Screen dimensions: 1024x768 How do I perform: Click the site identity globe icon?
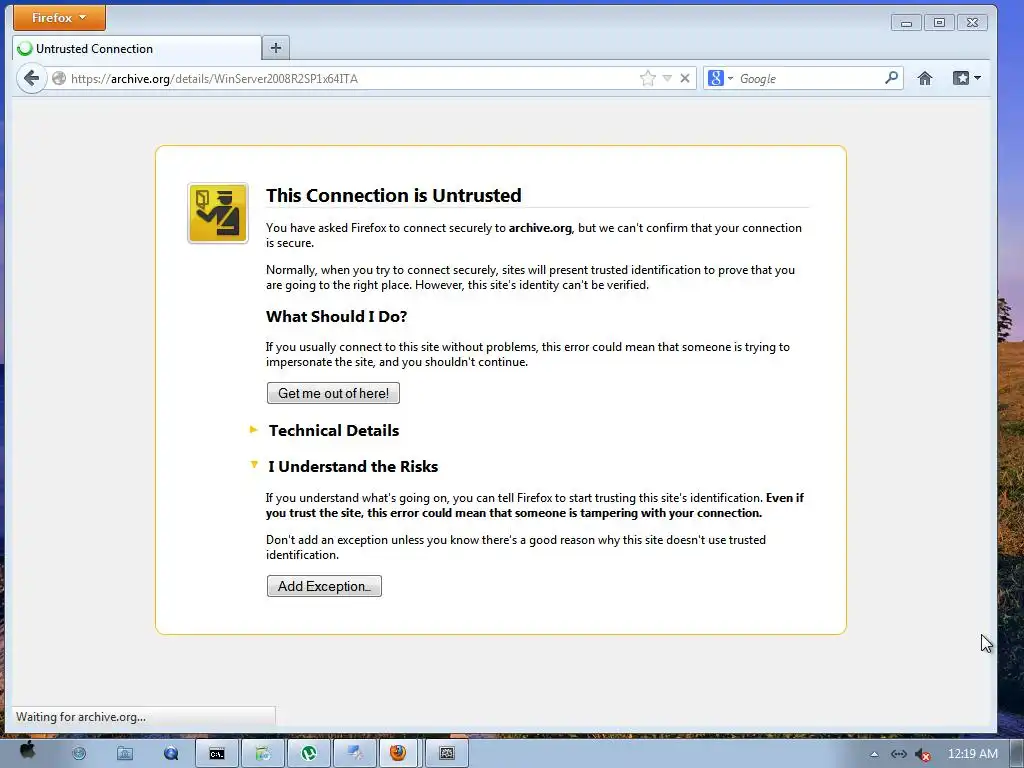pyautogui.click(x=59, y=78)
